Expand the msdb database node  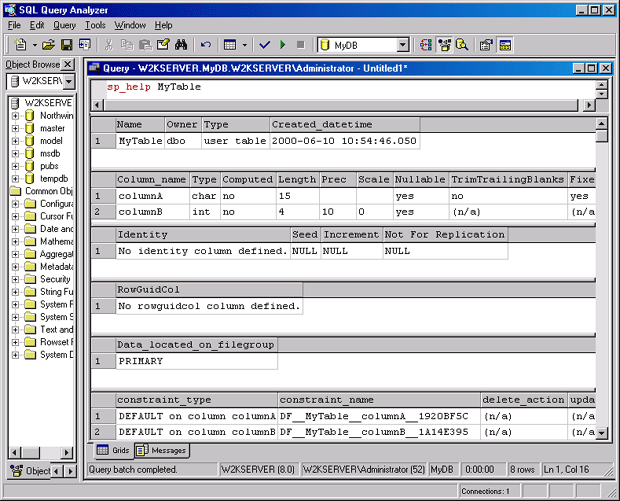[15, 153]
